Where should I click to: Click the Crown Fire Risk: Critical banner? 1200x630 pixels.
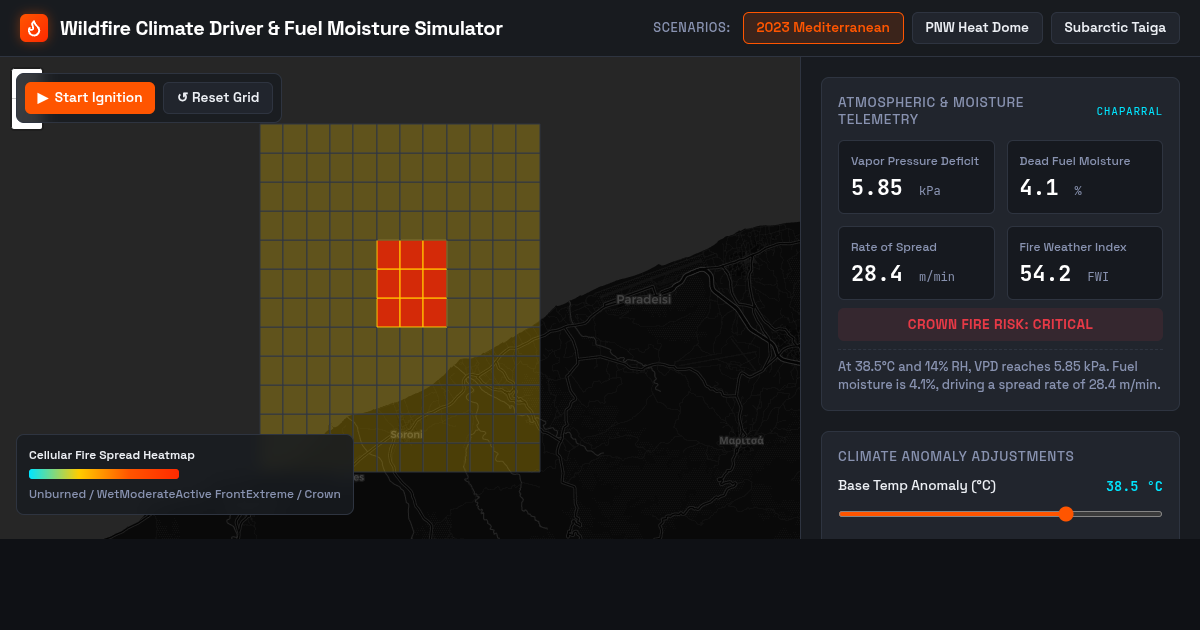(x=1000, y=324)
